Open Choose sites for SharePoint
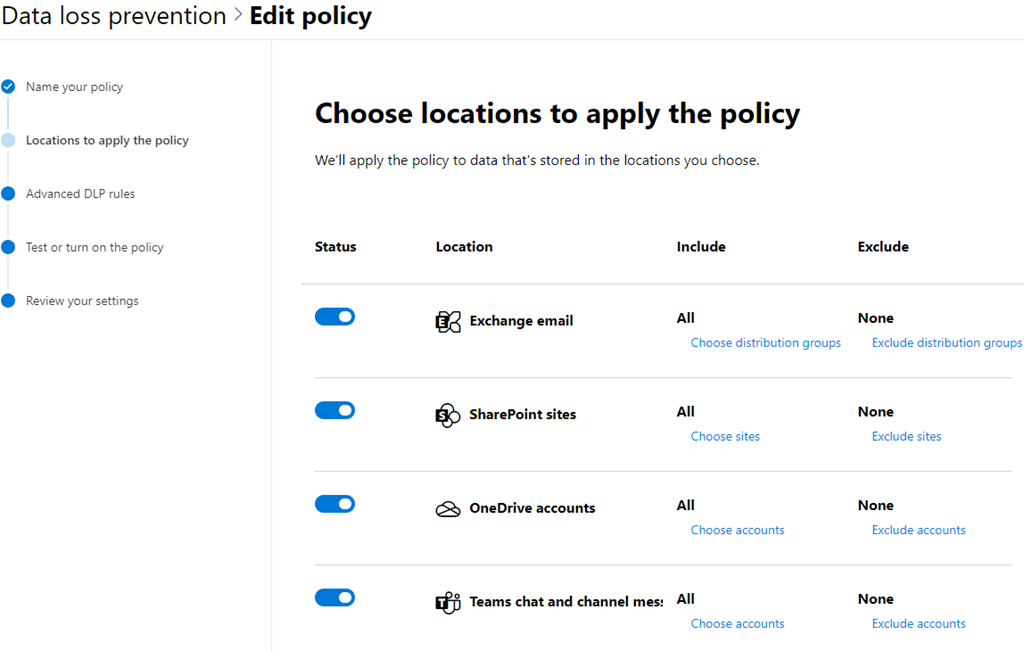The image size is (1024, 651). click(725, 437)
